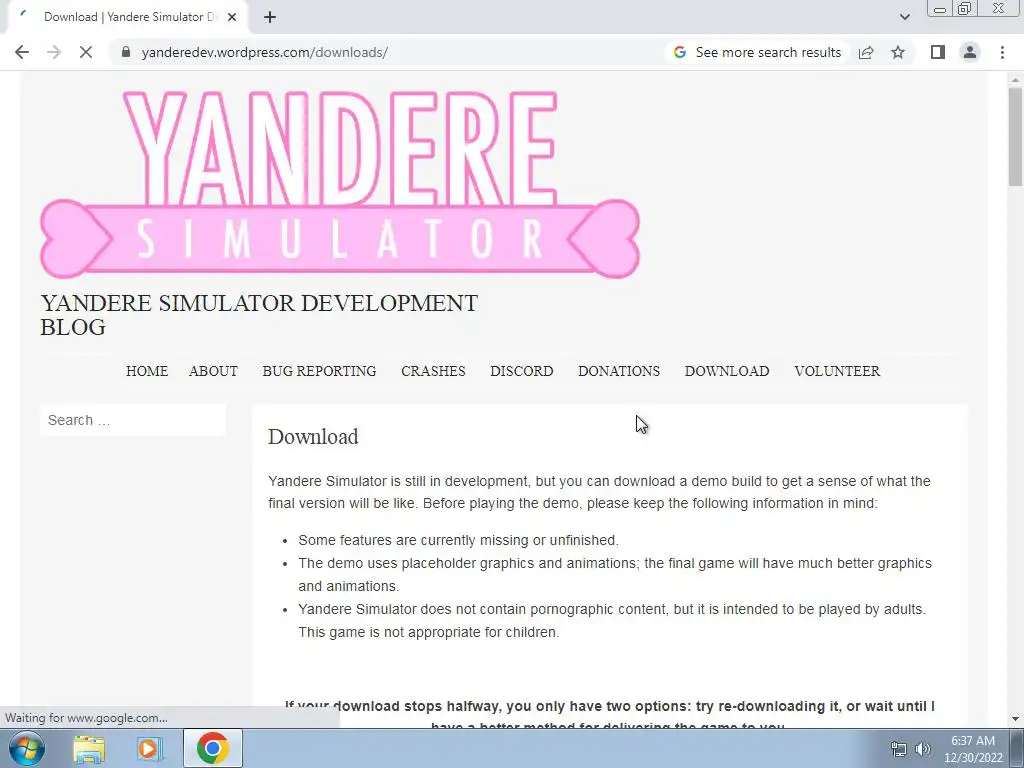
Task: Click the address bar URL
Action: pyautogui.click(x=264, y=52)
